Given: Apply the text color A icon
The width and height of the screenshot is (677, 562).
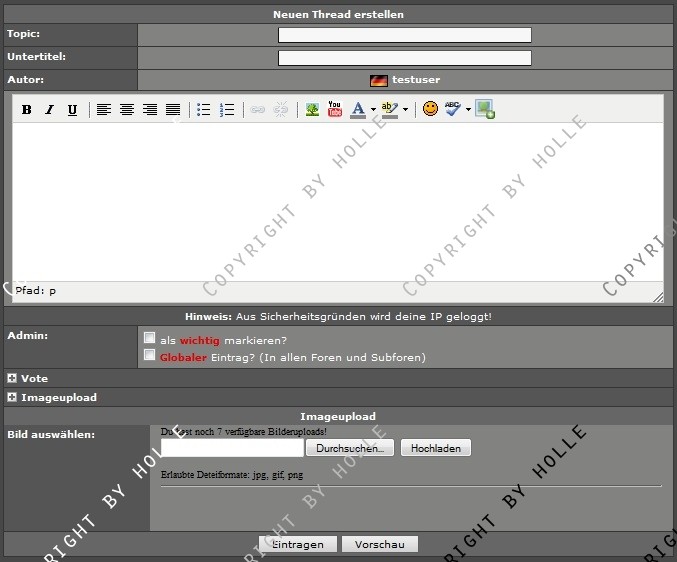Looking at the screenshot, I should coord(358,110).
